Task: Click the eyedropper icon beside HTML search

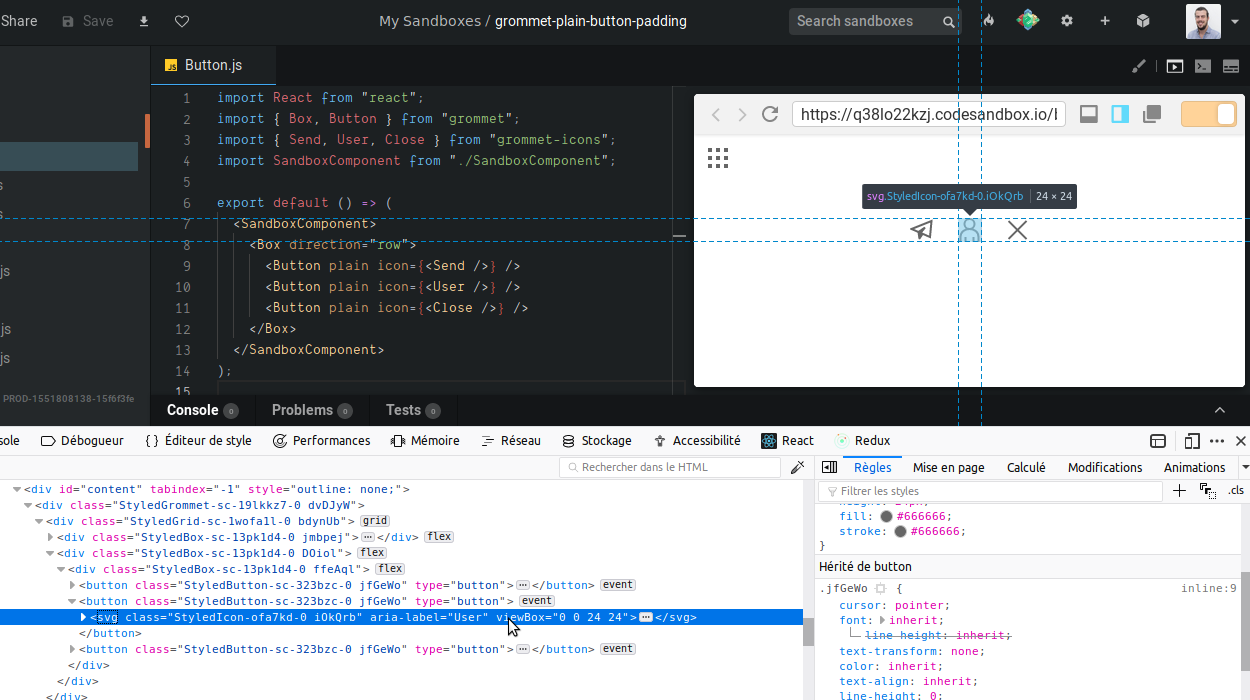Action: tap(797, 467)
